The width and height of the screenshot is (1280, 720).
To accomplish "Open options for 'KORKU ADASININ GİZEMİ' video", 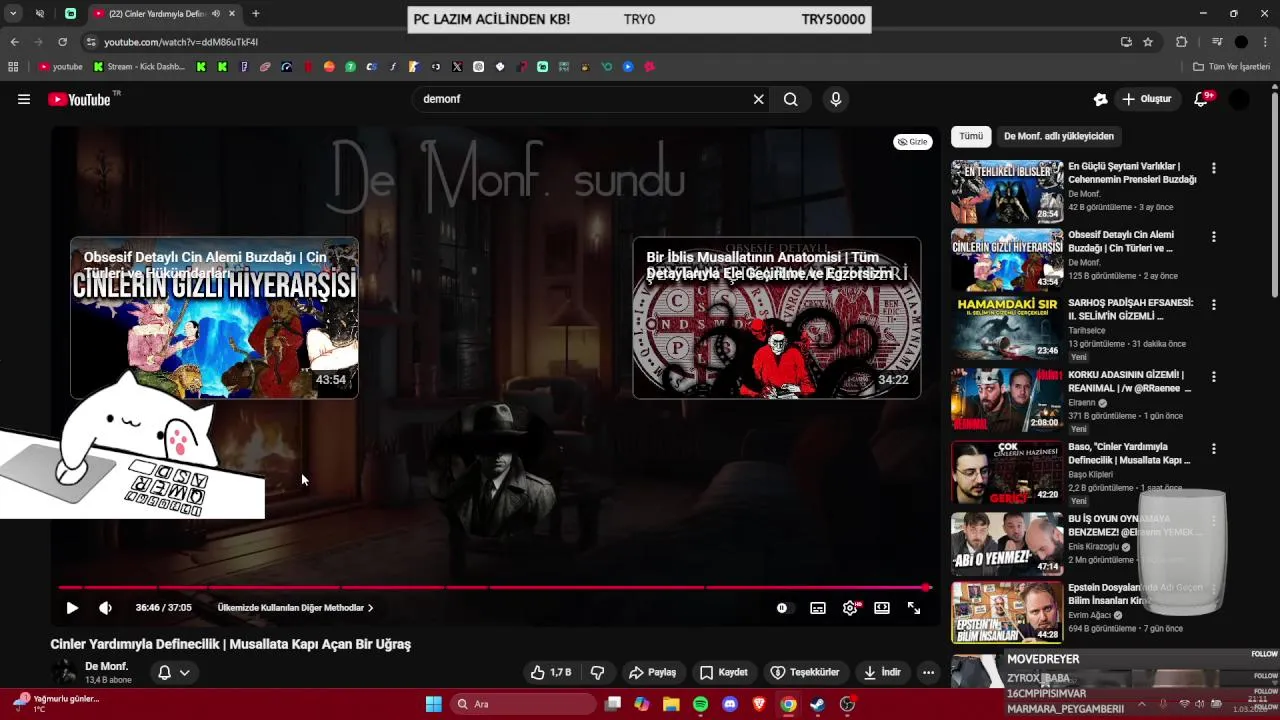I will 1213,377.
